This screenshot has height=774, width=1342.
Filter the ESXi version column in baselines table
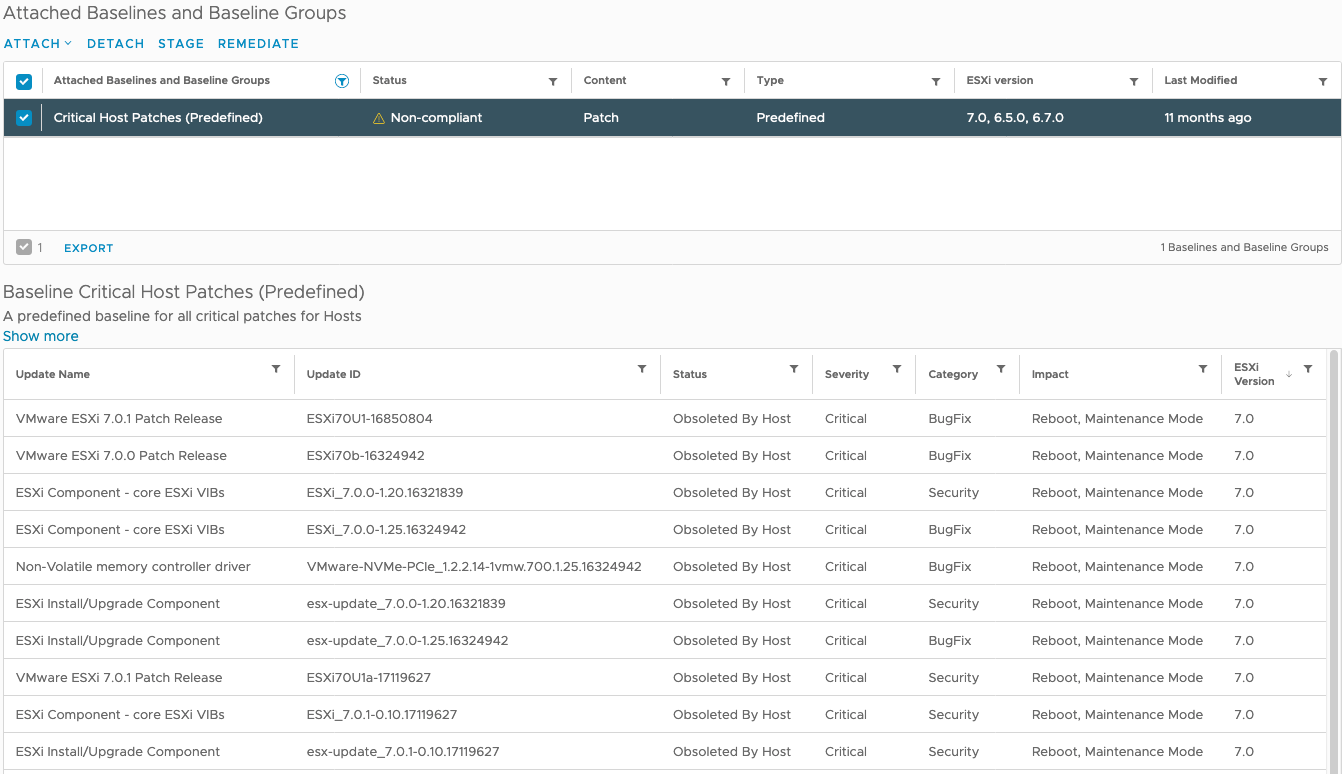click(1134, 82)
